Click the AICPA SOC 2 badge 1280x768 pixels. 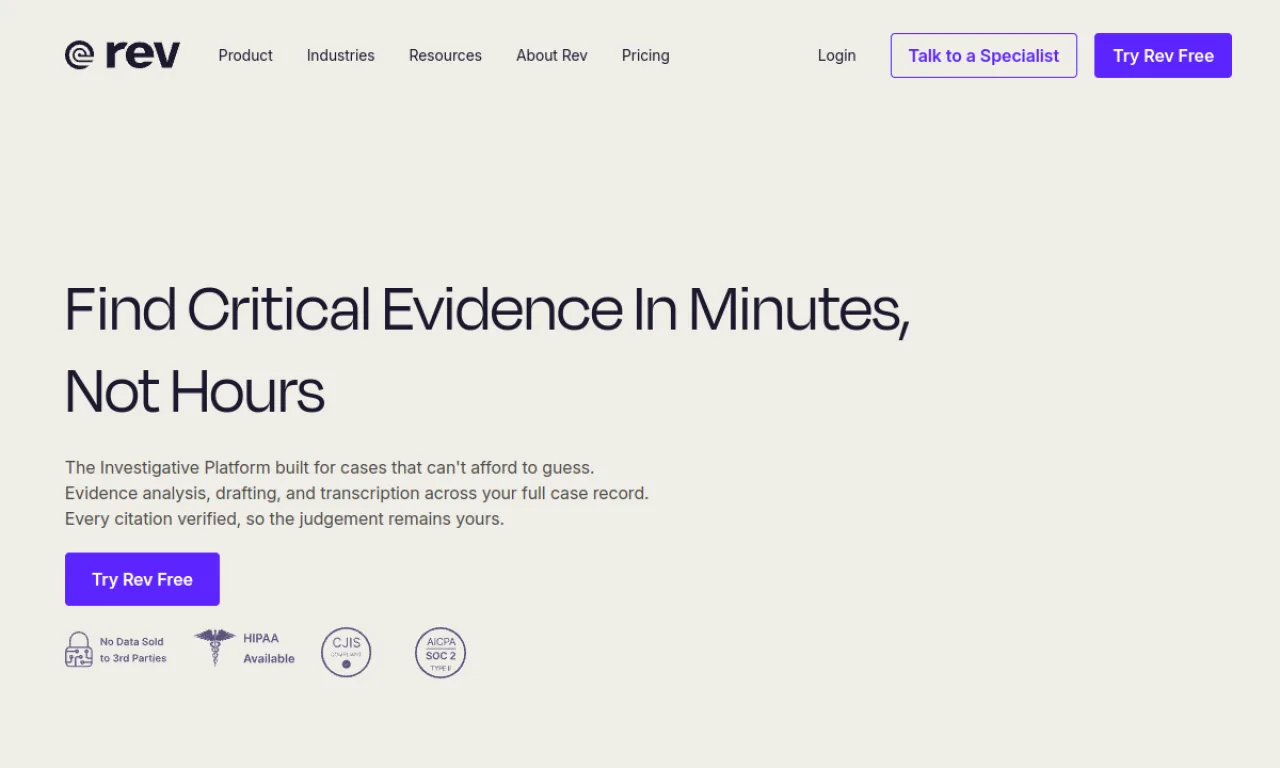point(440,653)
